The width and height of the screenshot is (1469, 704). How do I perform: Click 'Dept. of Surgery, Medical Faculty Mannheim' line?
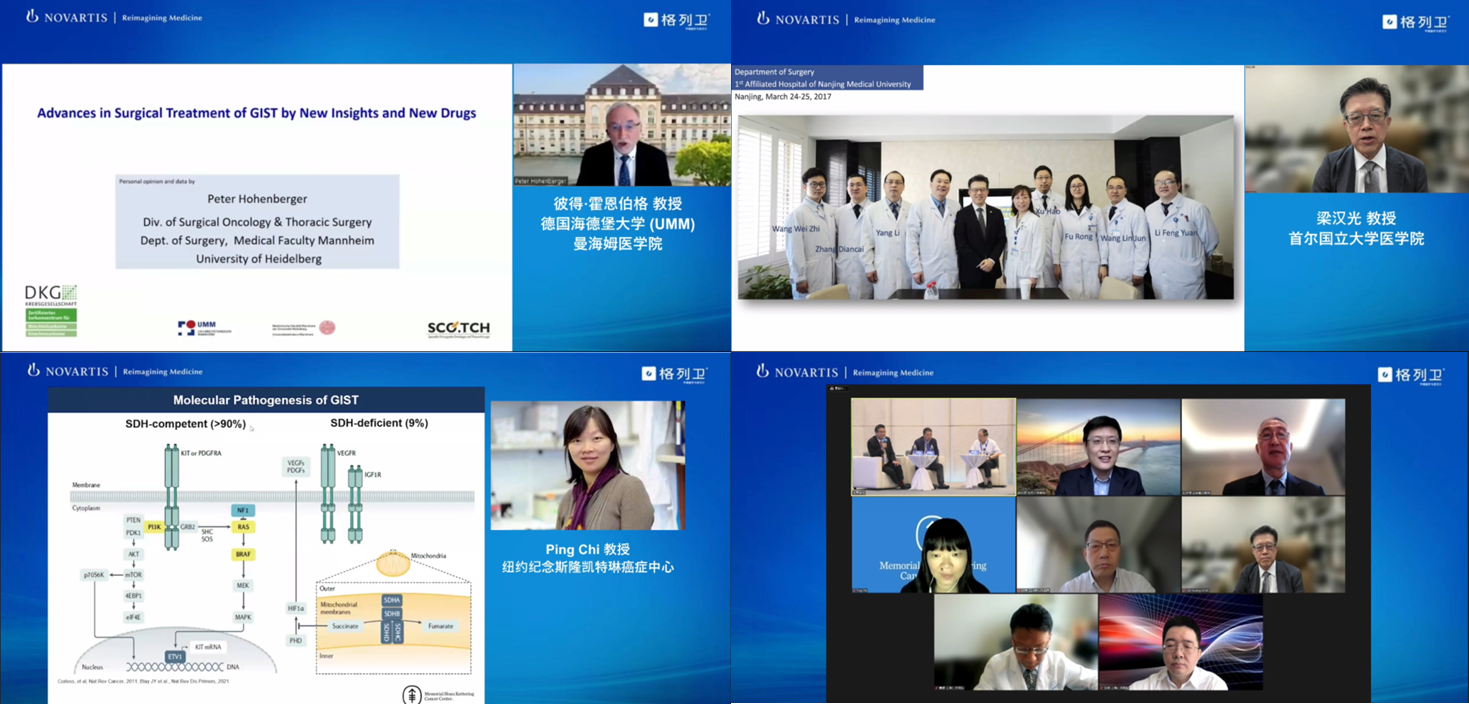(x=257, y=240)
